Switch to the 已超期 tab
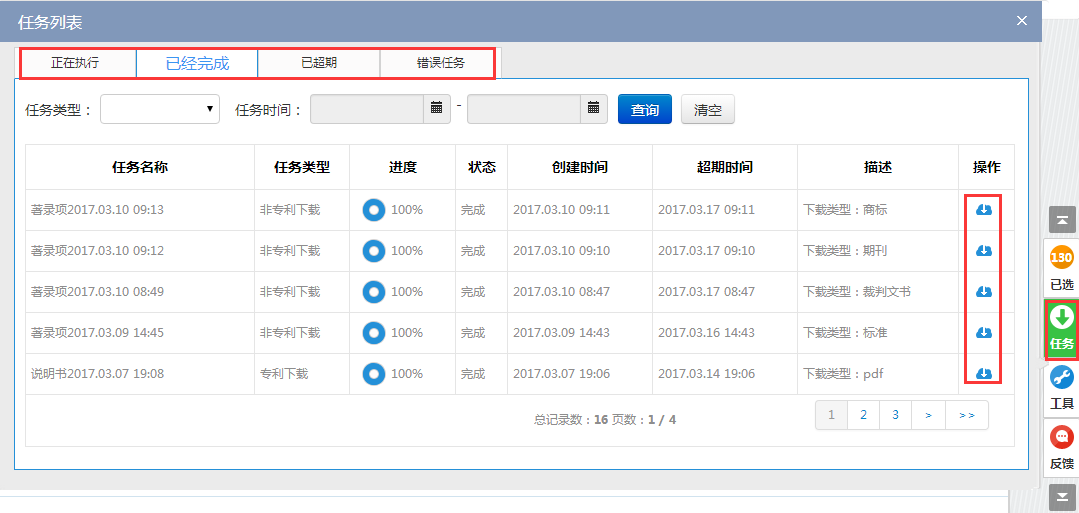The height and width of the screenshot is (513, 1079). 319,63
